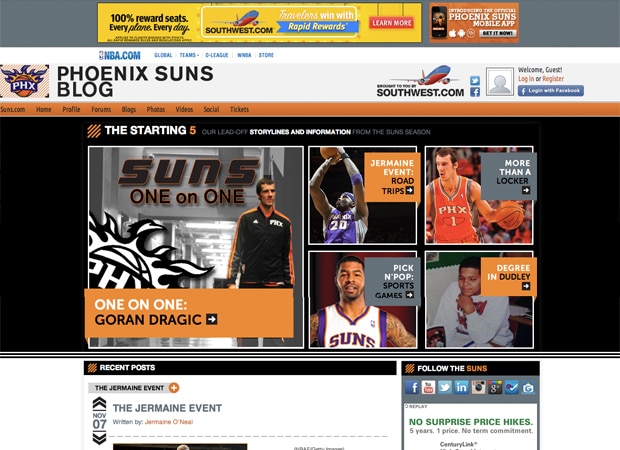Open More Than a Locker thumbnail

tap(479, 195)
